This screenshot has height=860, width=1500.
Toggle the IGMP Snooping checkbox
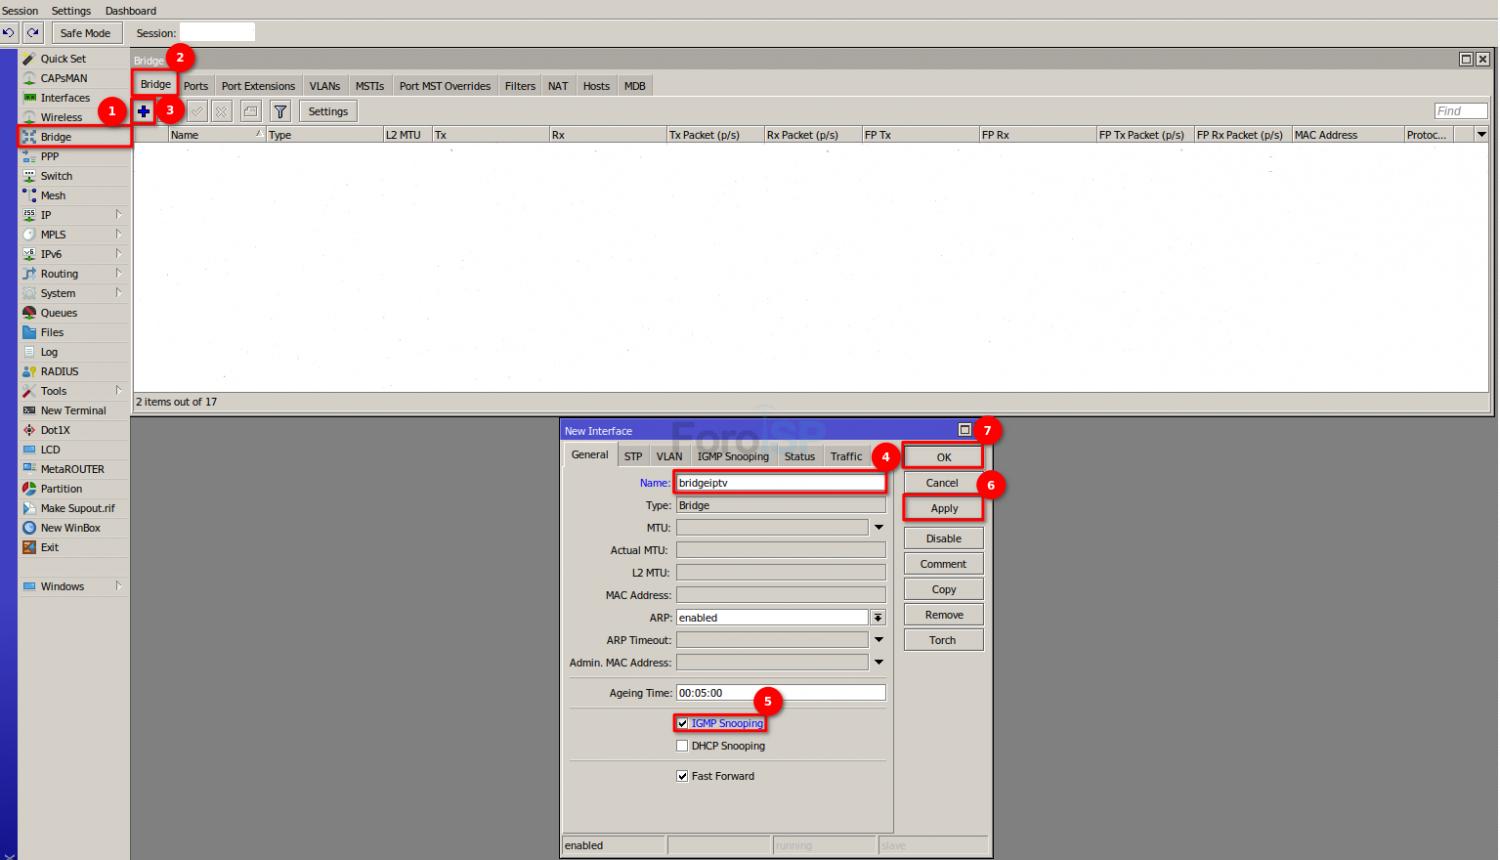pos(682,723)
